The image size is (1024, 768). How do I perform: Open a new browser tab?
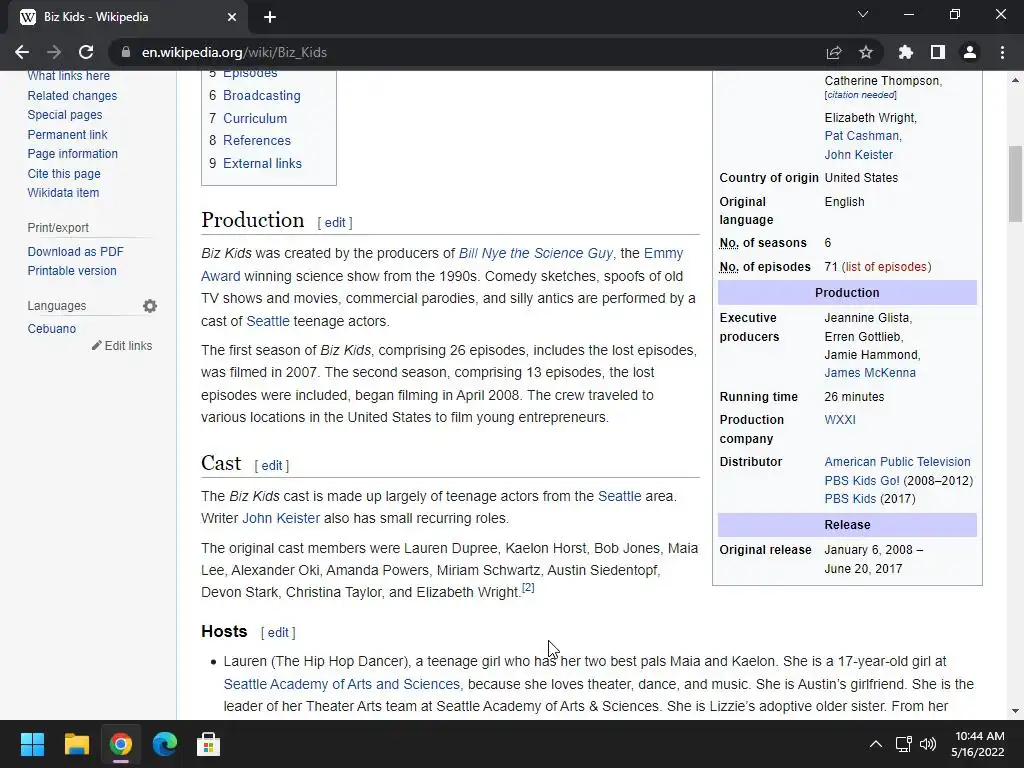click(270, 17)
